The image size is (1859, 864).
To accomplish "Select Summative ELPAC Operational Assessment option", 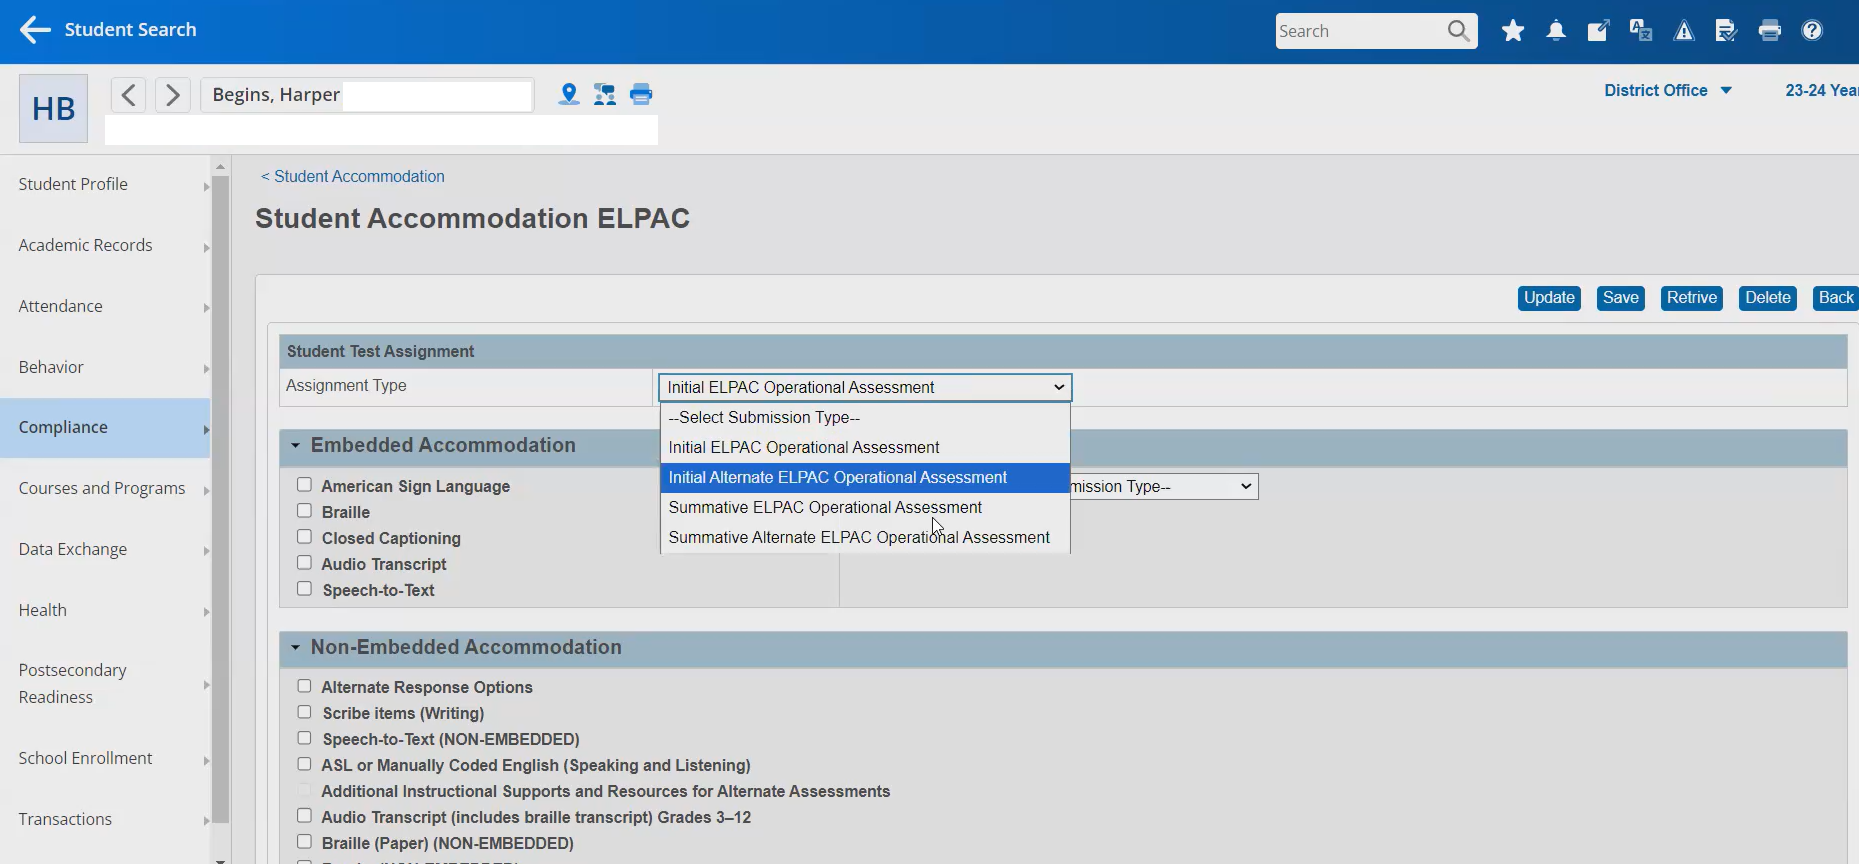I will [x=825, y=508].
